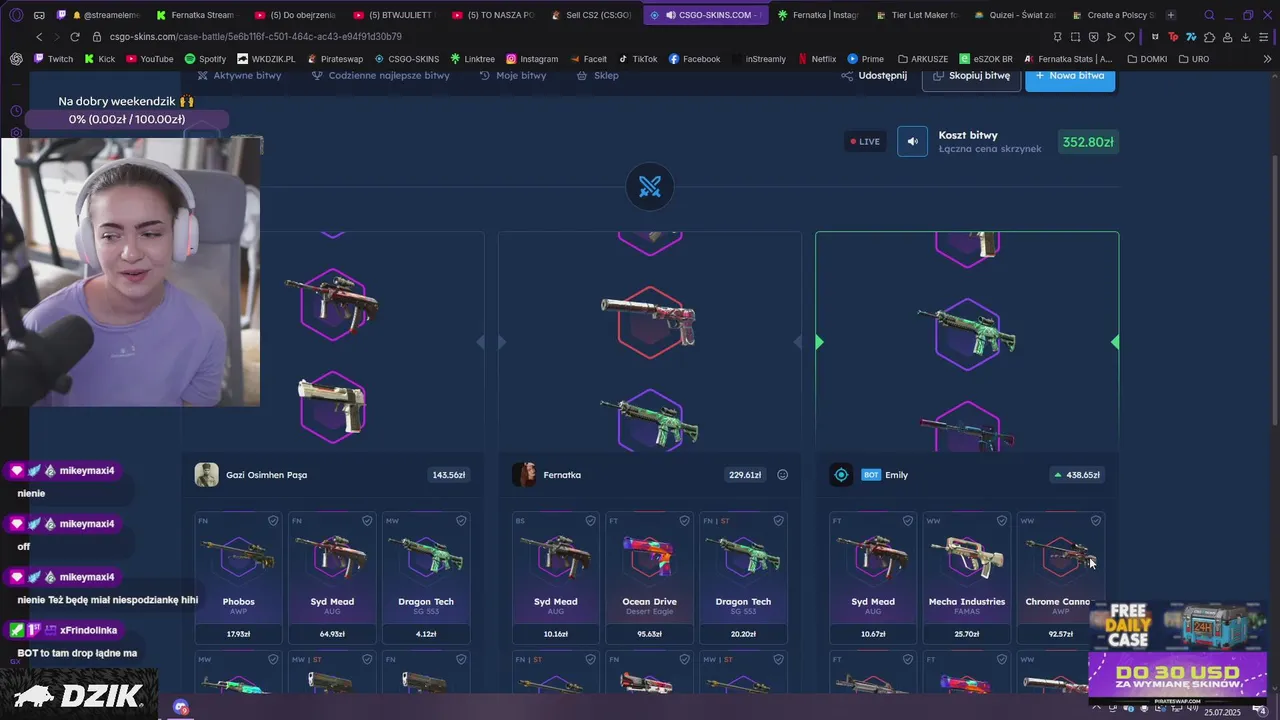Open the Netflix bookmark
This screenshot has width=1280, height=720.
click(x=816, y=59)
